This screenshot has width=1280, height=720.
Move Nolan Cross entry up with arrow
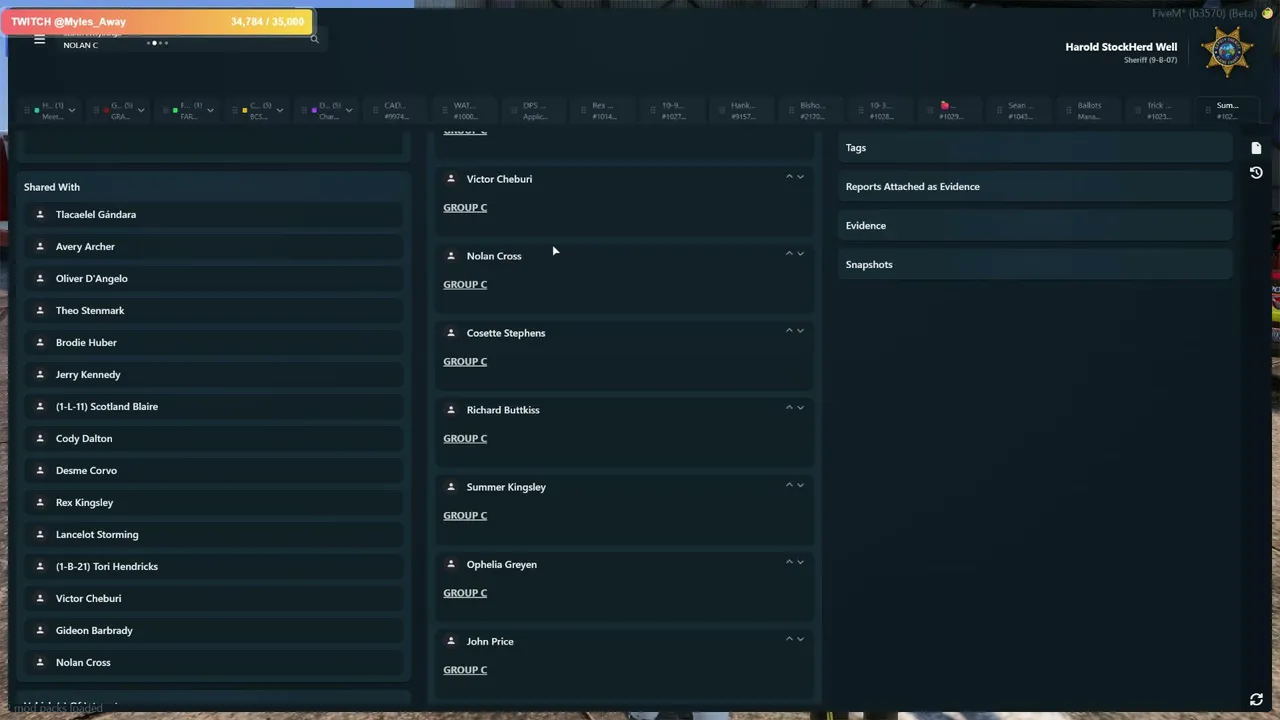pos(789,254)
